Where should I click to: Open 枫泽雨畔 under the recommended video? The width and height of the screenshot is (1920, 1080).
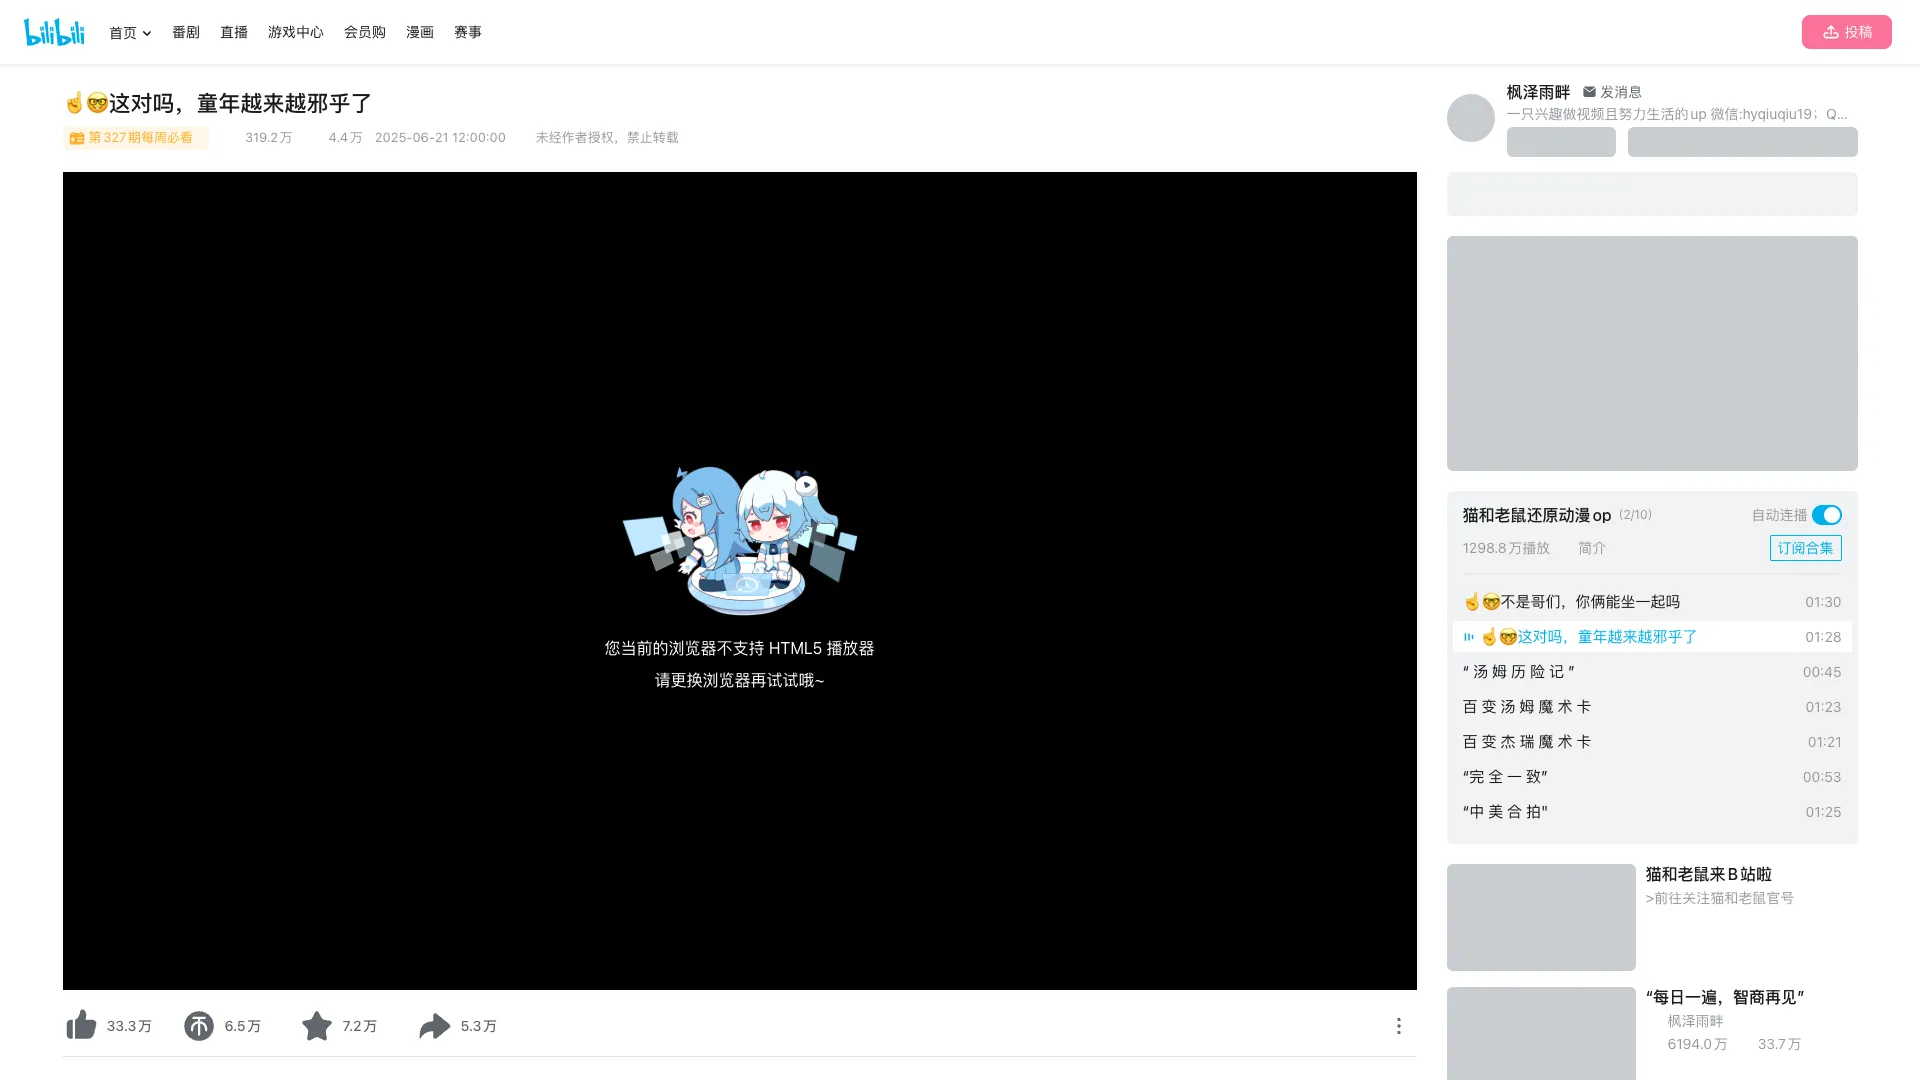tap(1695, 1021)
